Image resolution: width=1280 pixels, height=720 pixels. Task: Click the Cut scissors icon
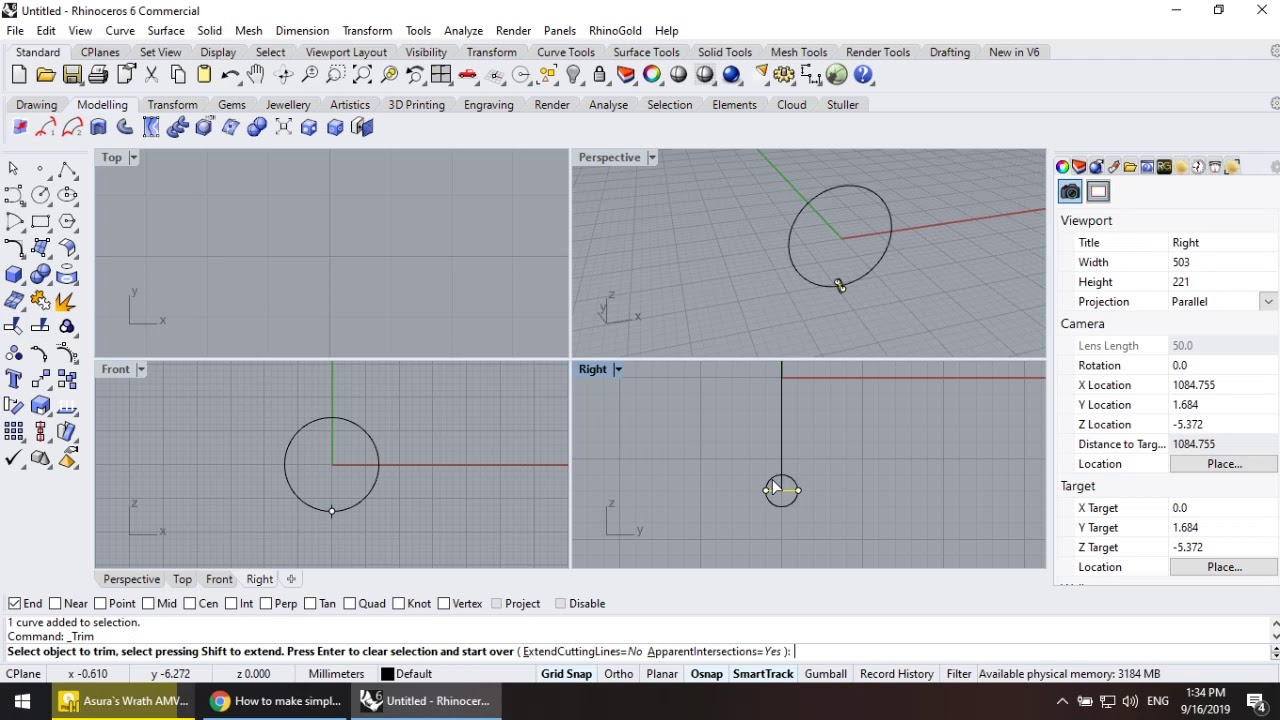pyautogui.click(x=151, y=75)
